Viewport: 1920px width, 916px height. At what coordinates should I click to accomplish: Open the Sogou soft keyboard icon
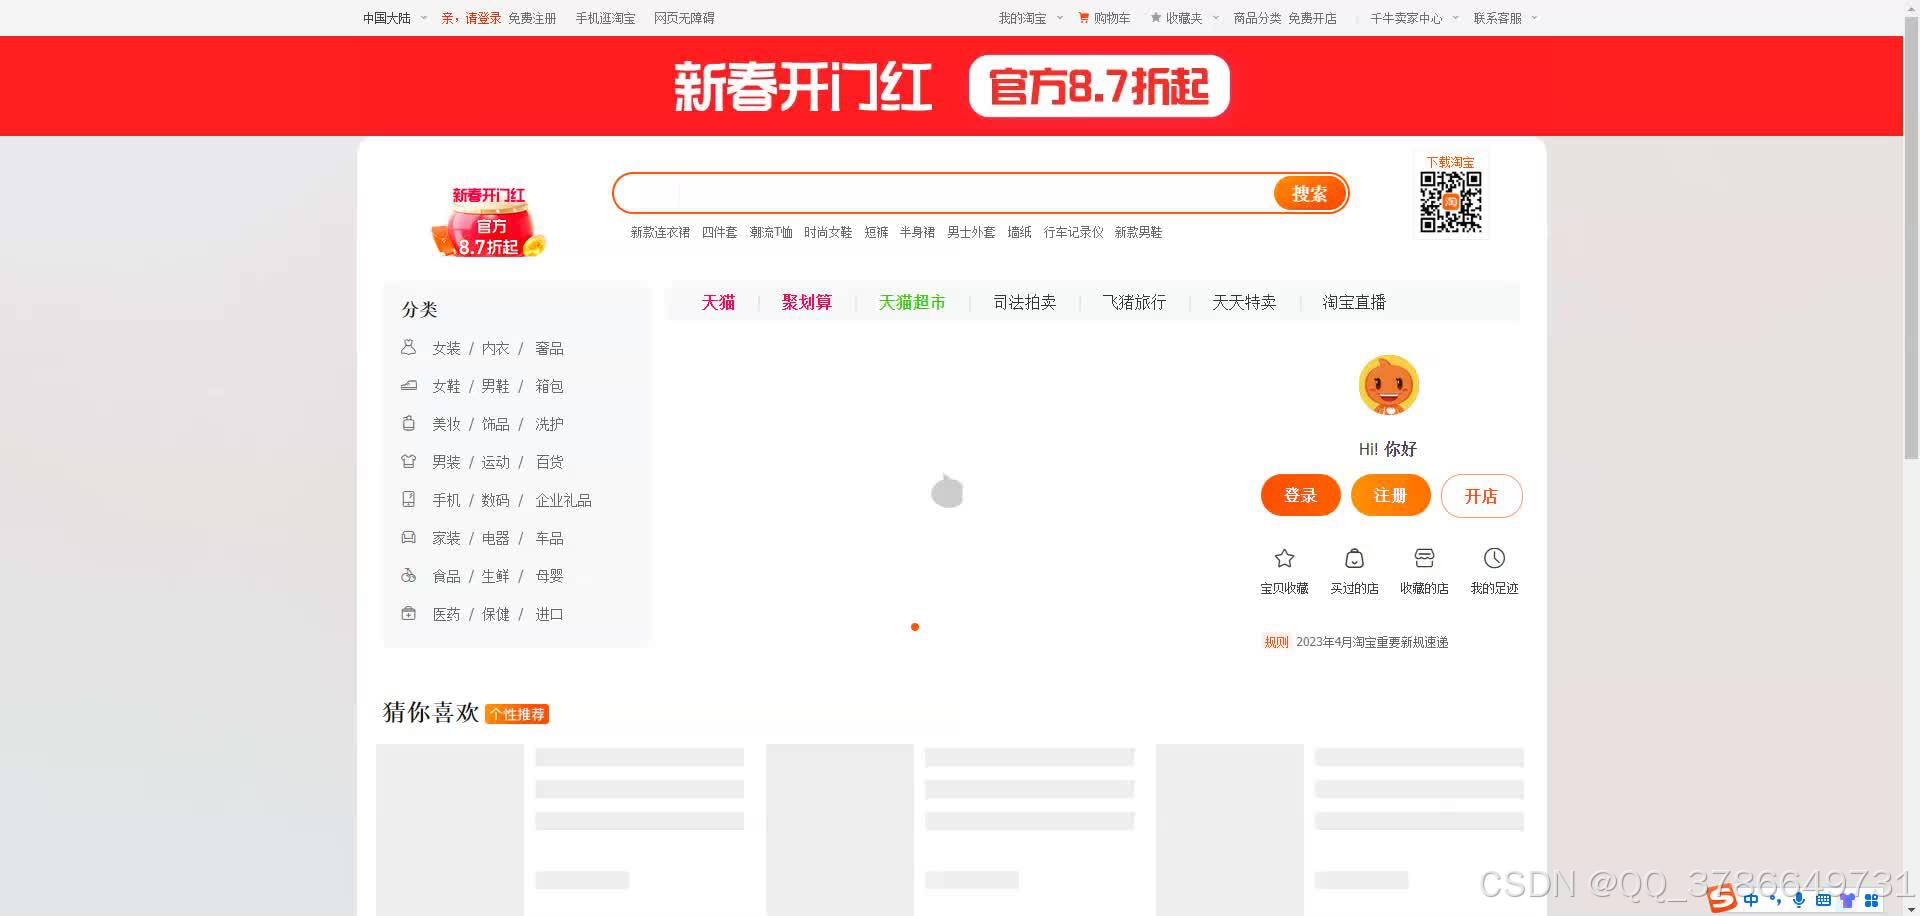coord(1823,900)
